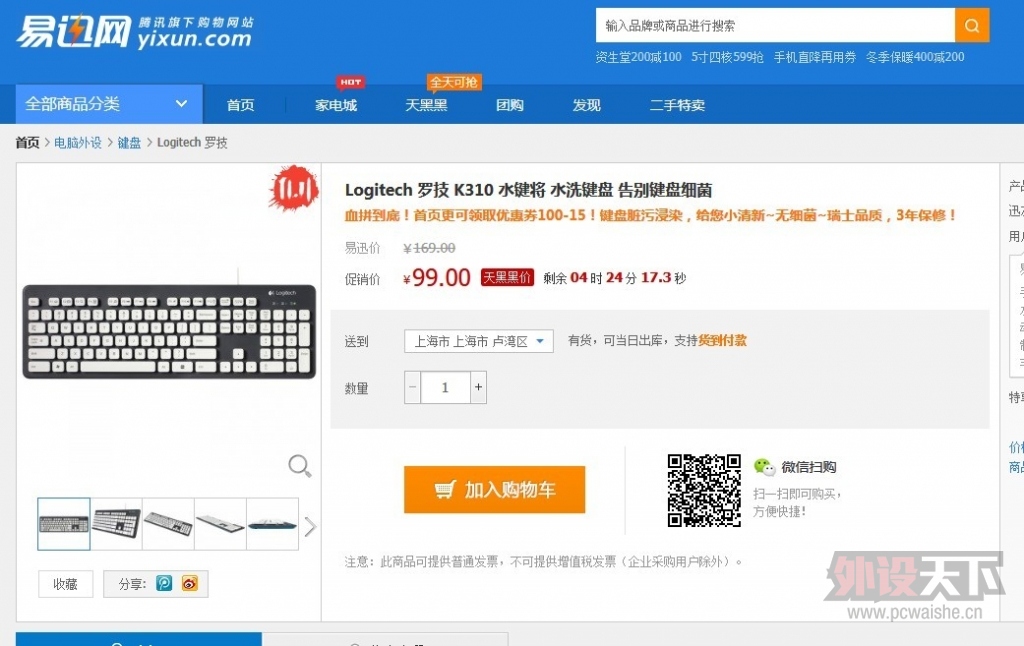This screenshot has width=1024, height=646.
Task: Click the WeChat logo icon
Action: (x=764, y=466)
